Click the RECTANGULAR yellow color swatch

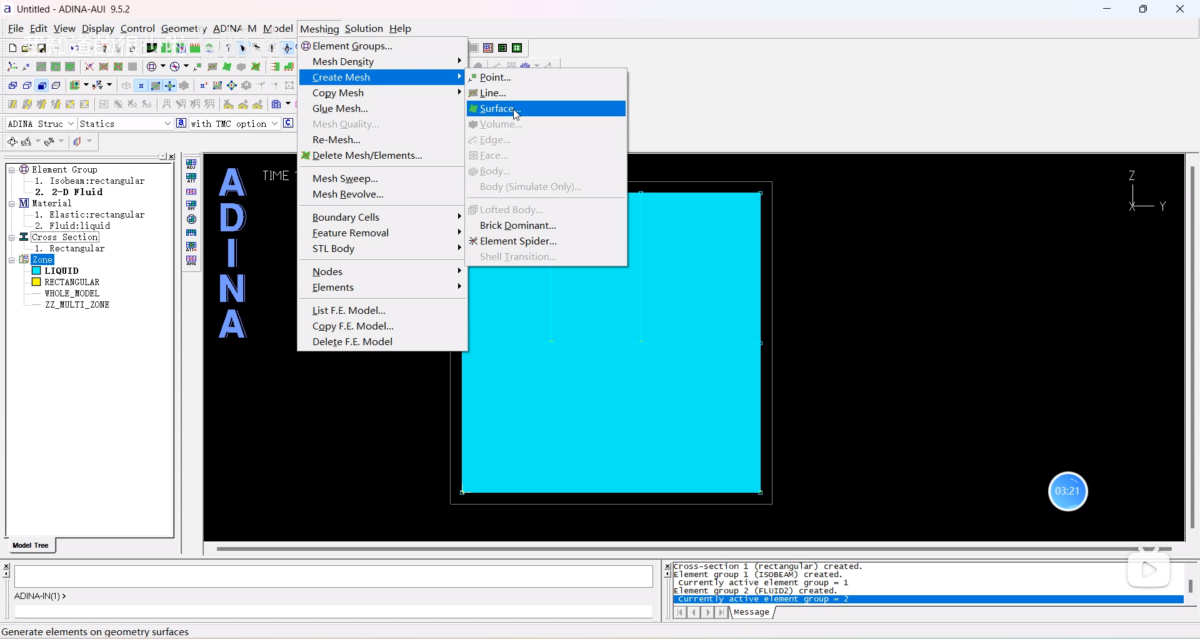click(36, 282)
